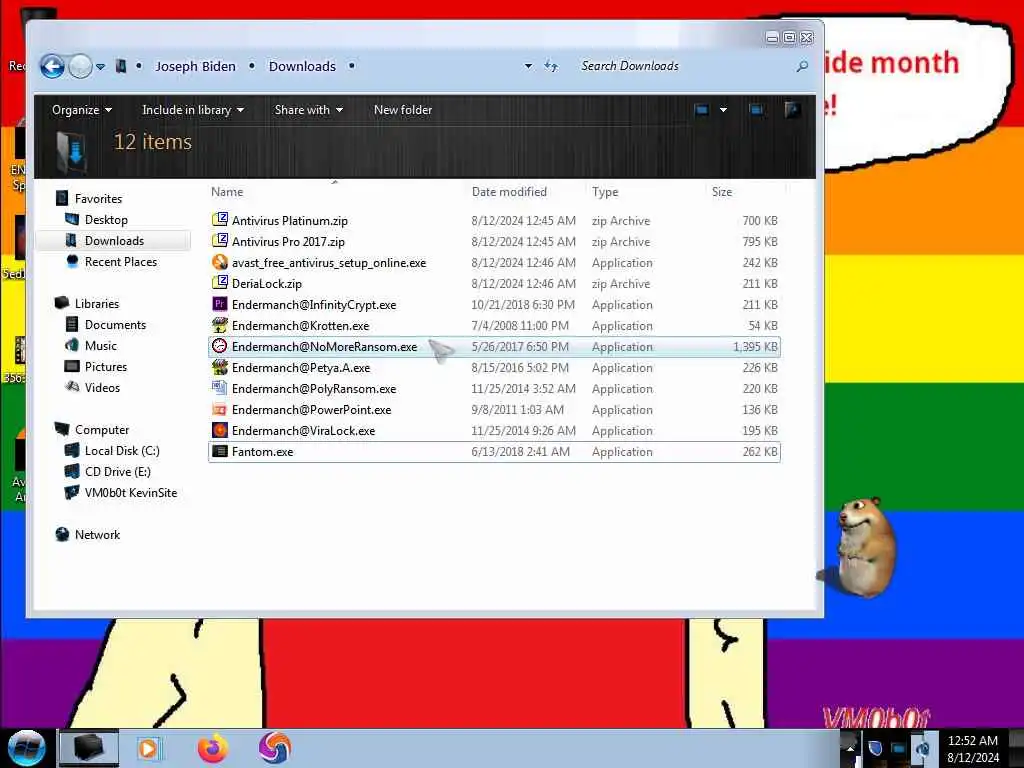1024x768 pixels.
Task: Open the view options dropdown arrow
Action: [x=723, y=110]
